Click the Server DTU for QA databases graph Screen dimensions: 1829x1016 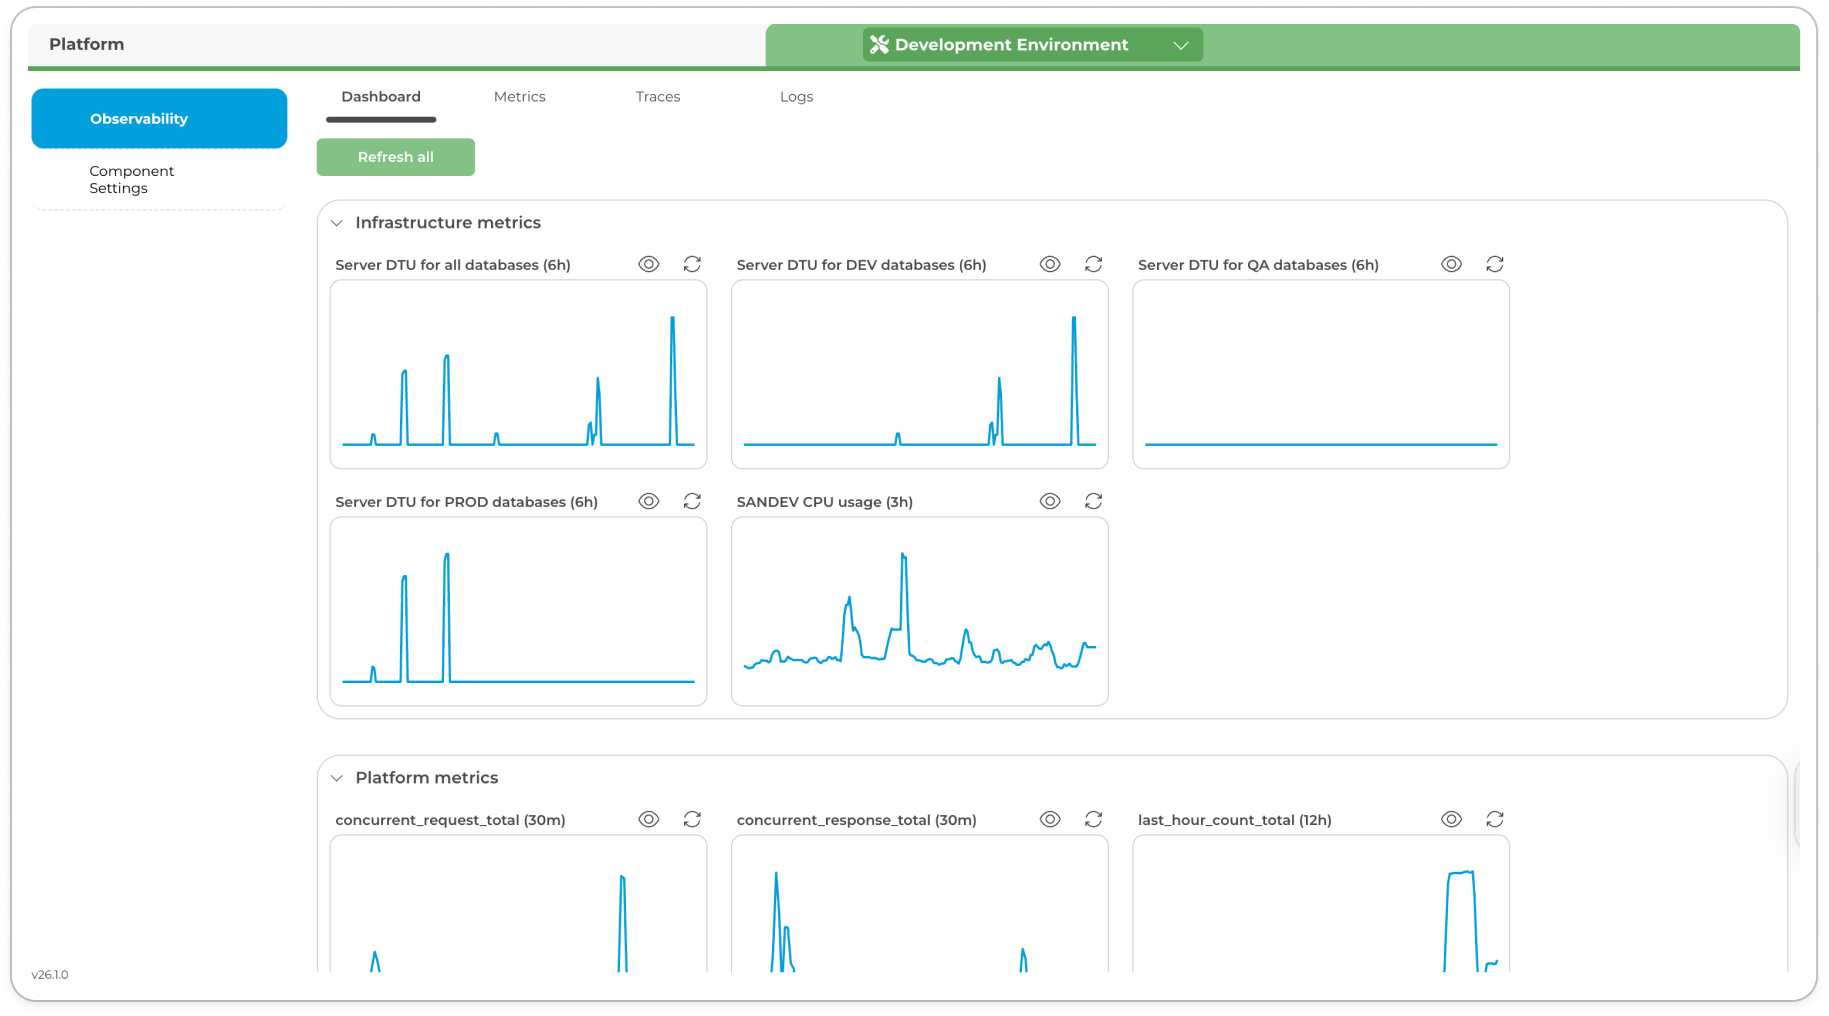1320,374
